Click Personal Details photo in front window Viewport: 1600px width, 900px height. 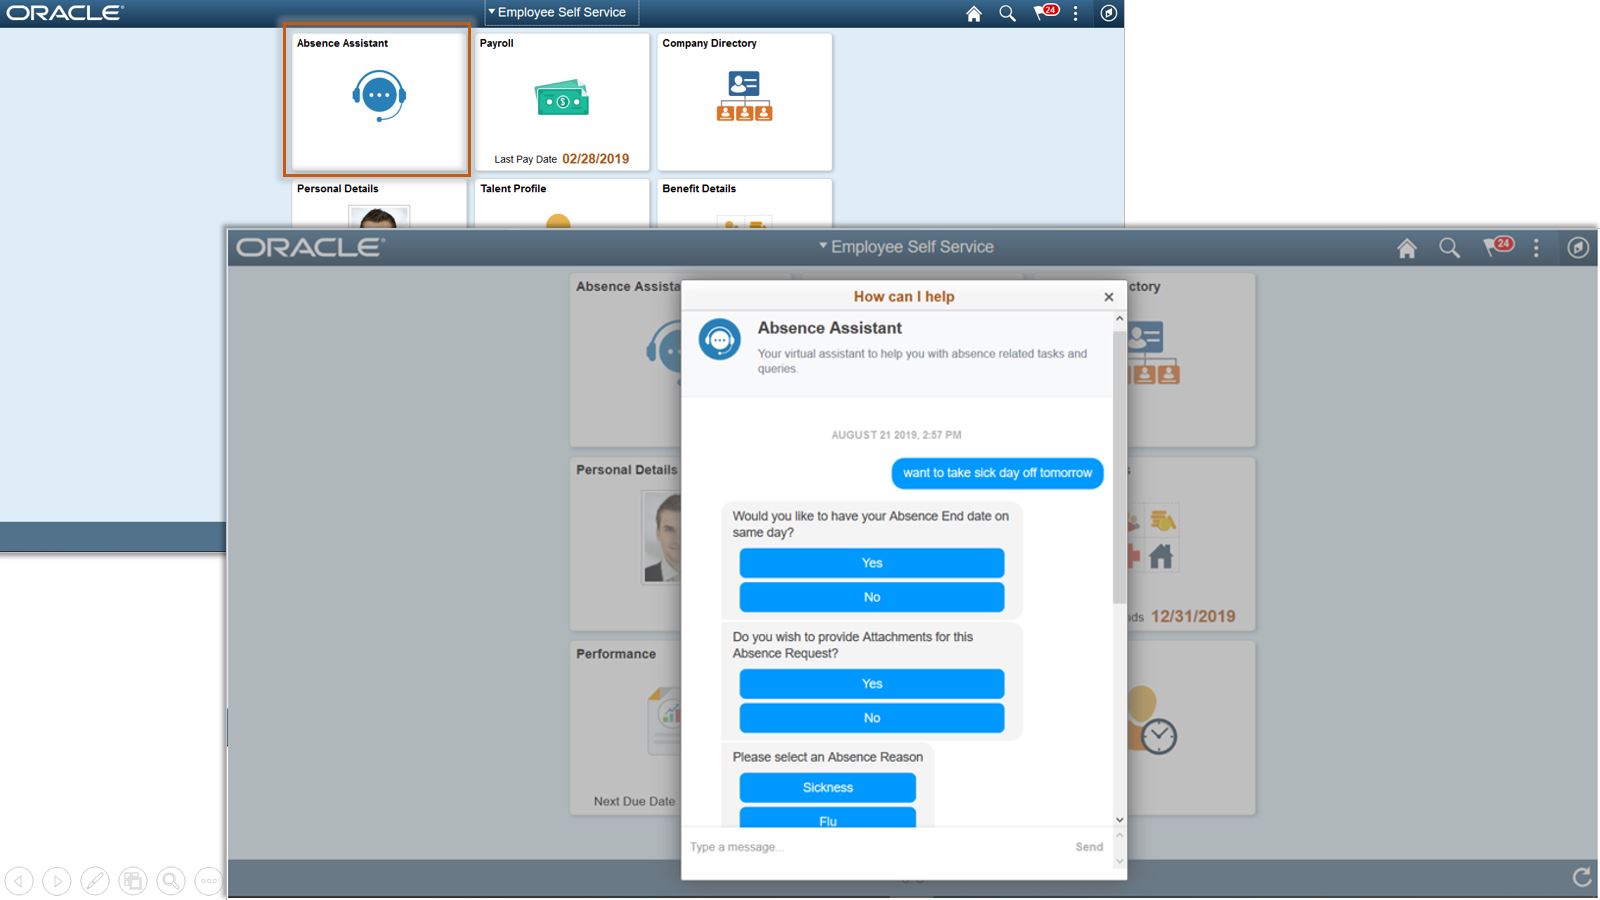[662, 538]
